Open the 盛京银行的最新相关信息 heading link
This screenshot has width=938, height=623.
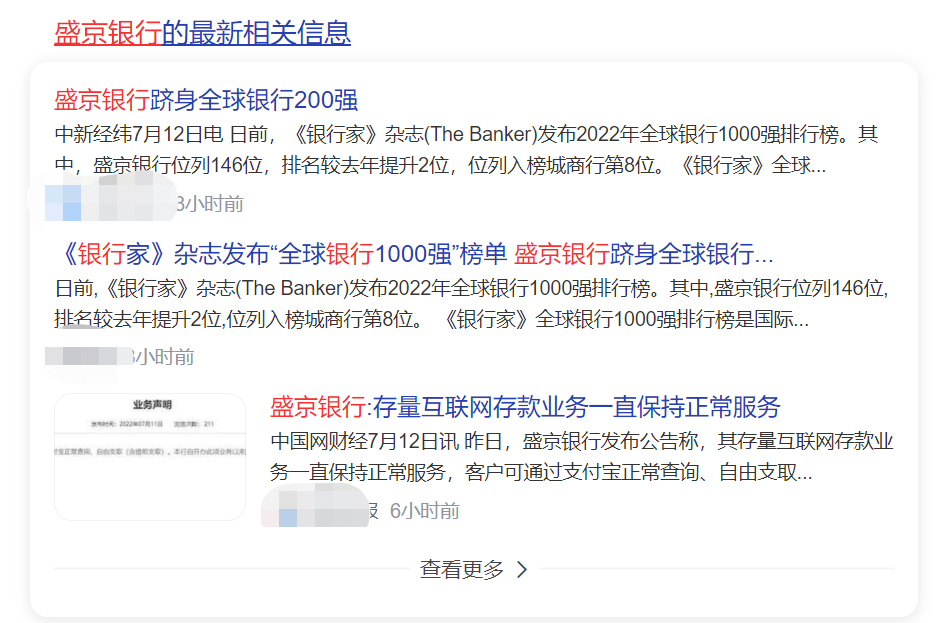point(202,33)
